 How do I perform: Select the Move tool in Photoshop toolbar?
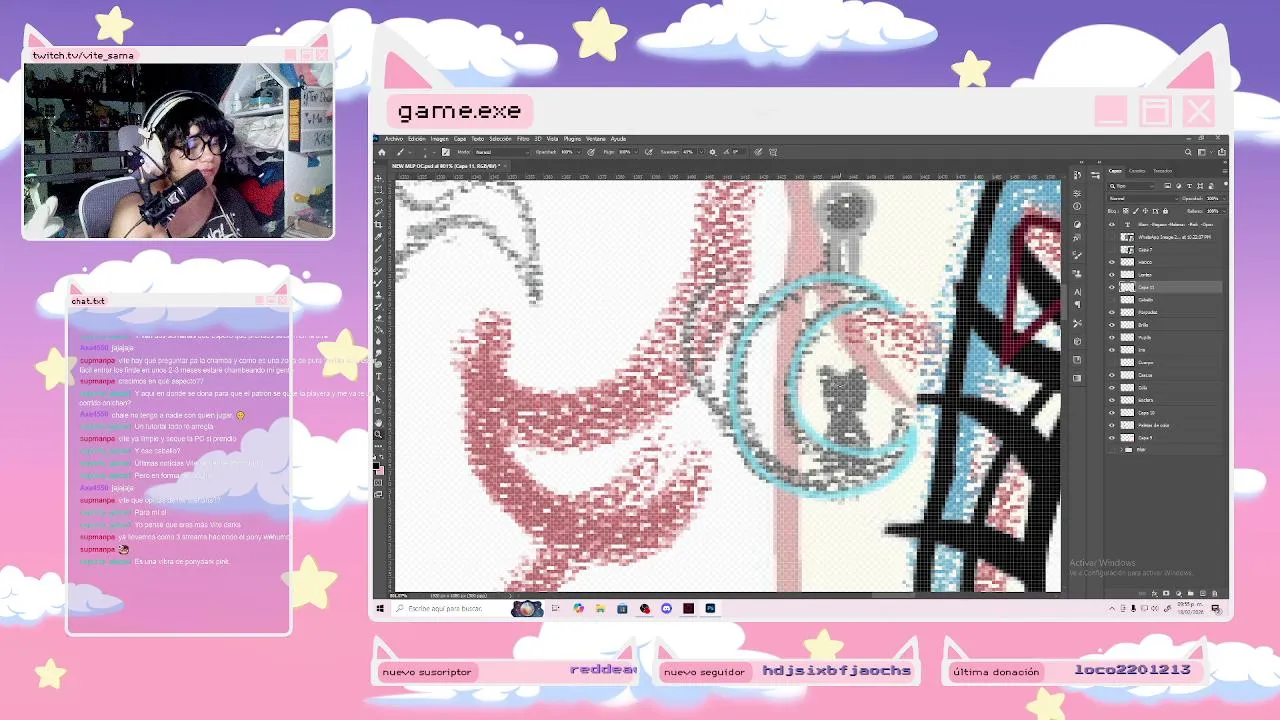coord(378,178)
